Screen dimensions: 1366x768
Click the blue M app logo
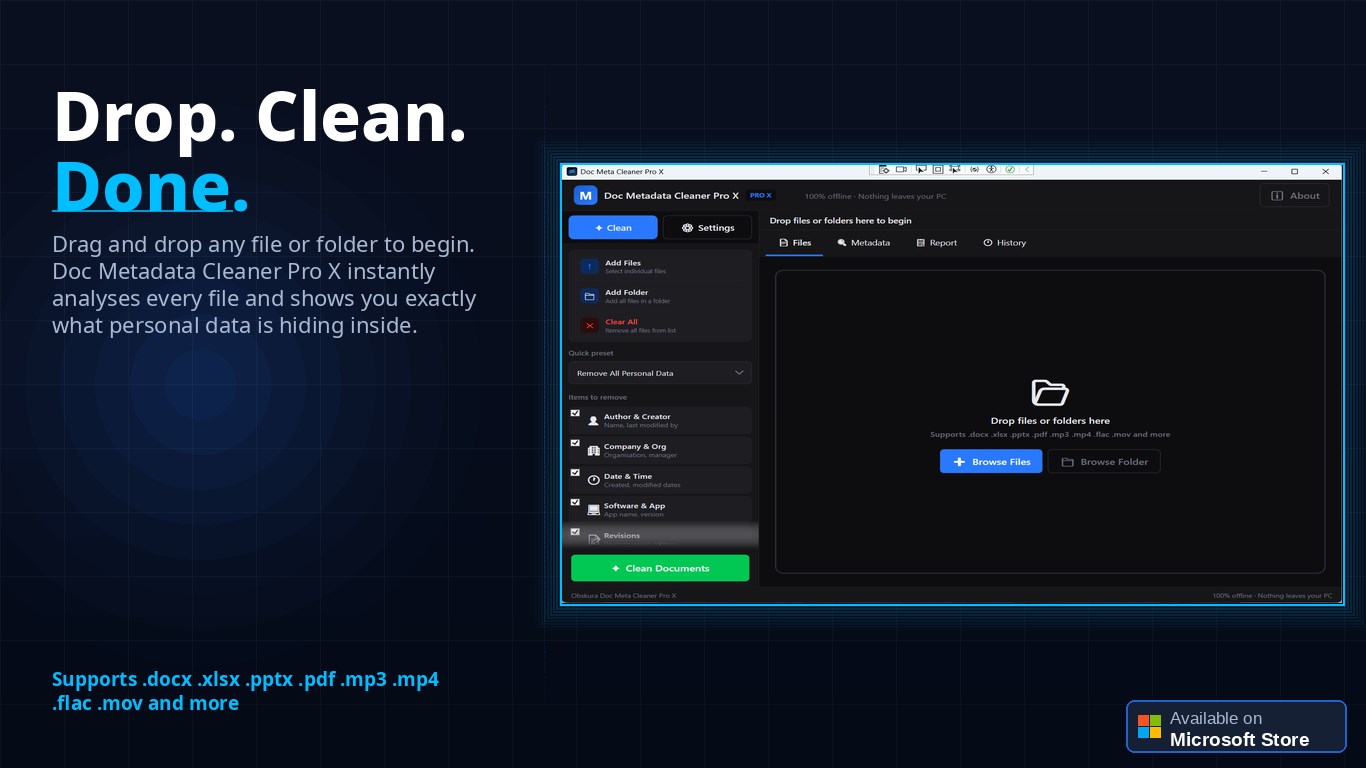click(x=585, y=196)
